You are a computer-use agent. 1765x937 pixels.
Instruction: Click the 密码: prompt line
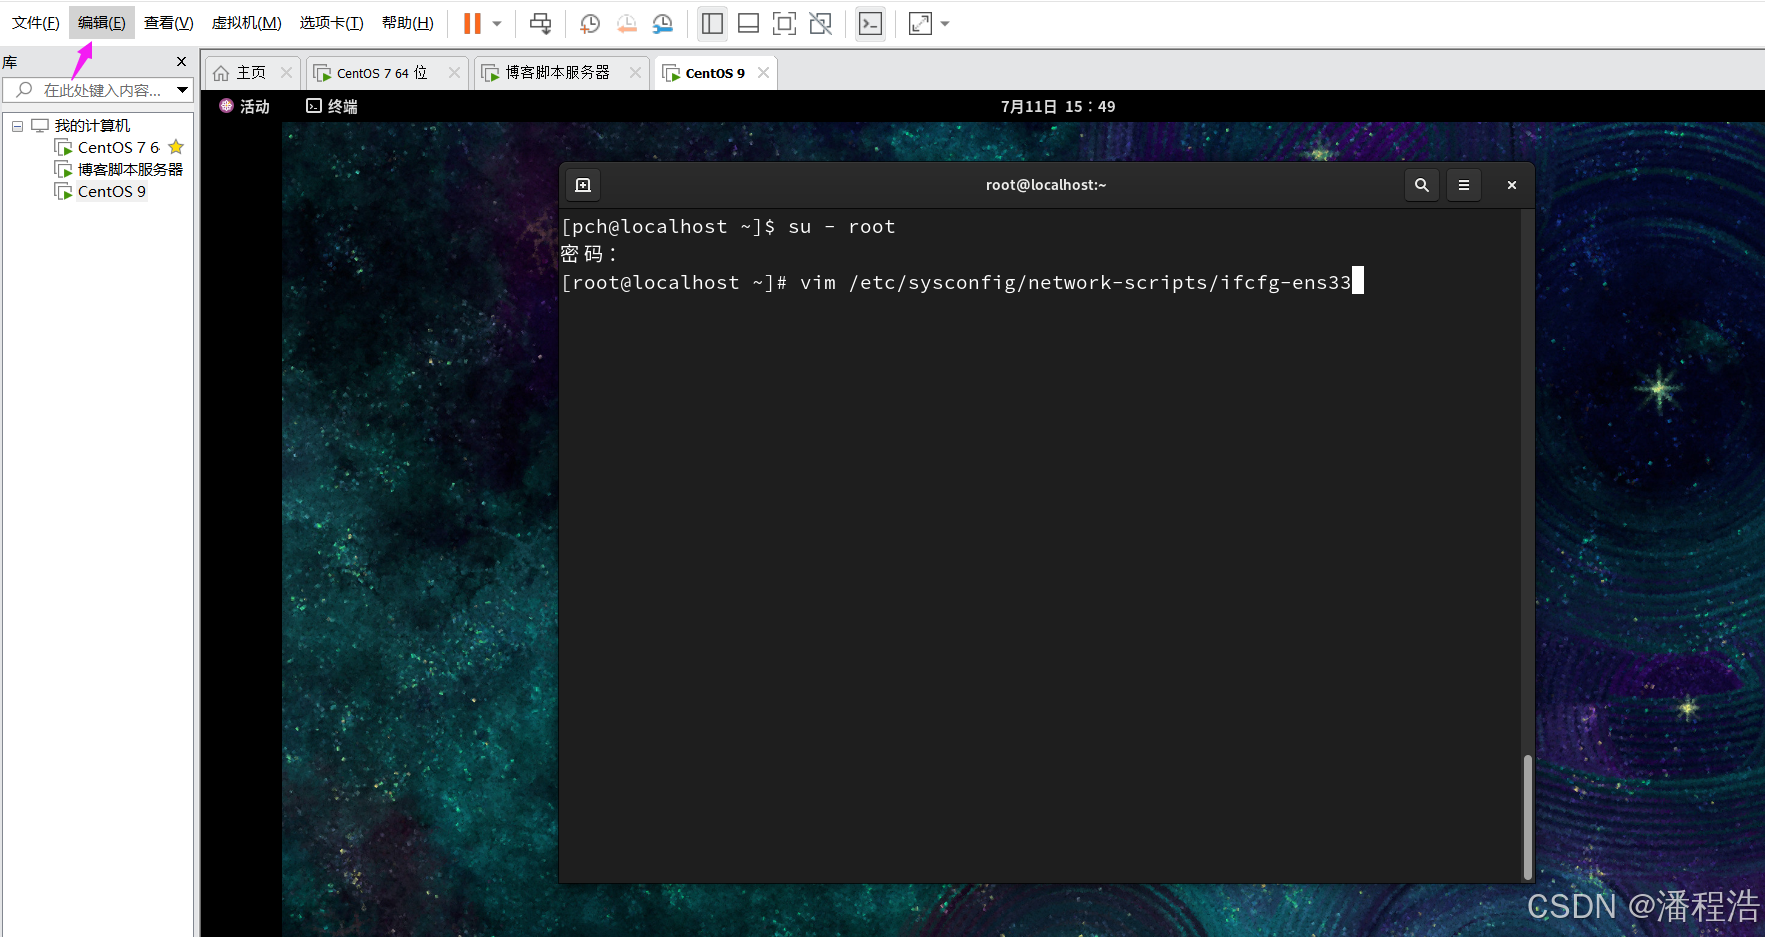[589, 255]
